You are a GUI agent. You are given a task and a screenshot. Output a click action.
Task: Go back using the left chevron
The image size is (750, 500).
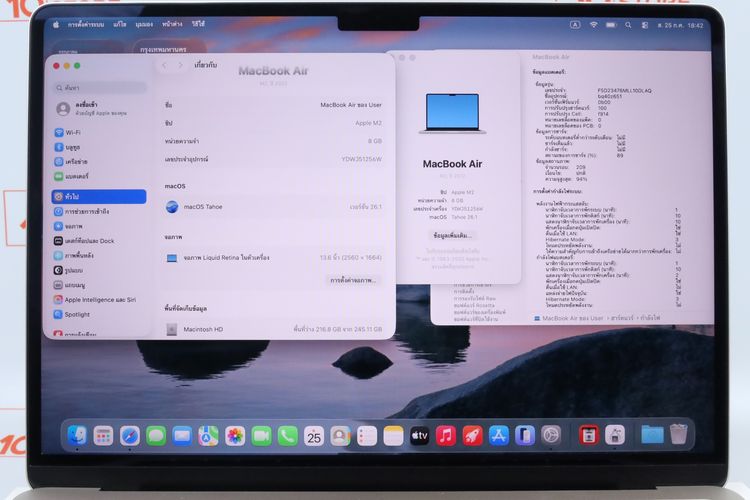pos(165,66)
